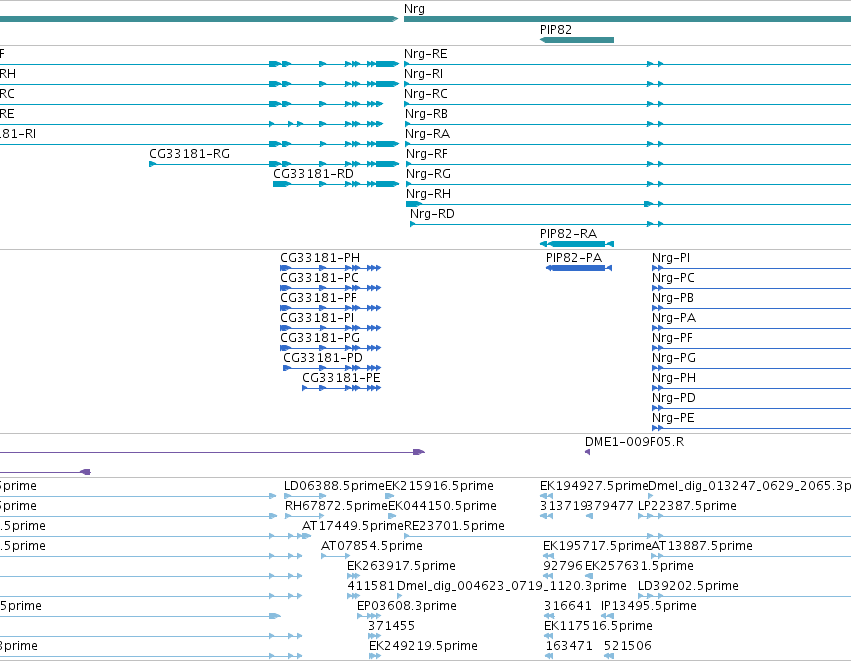
Task: Select the CG33181-PD protein label
Action: [323, 358]
